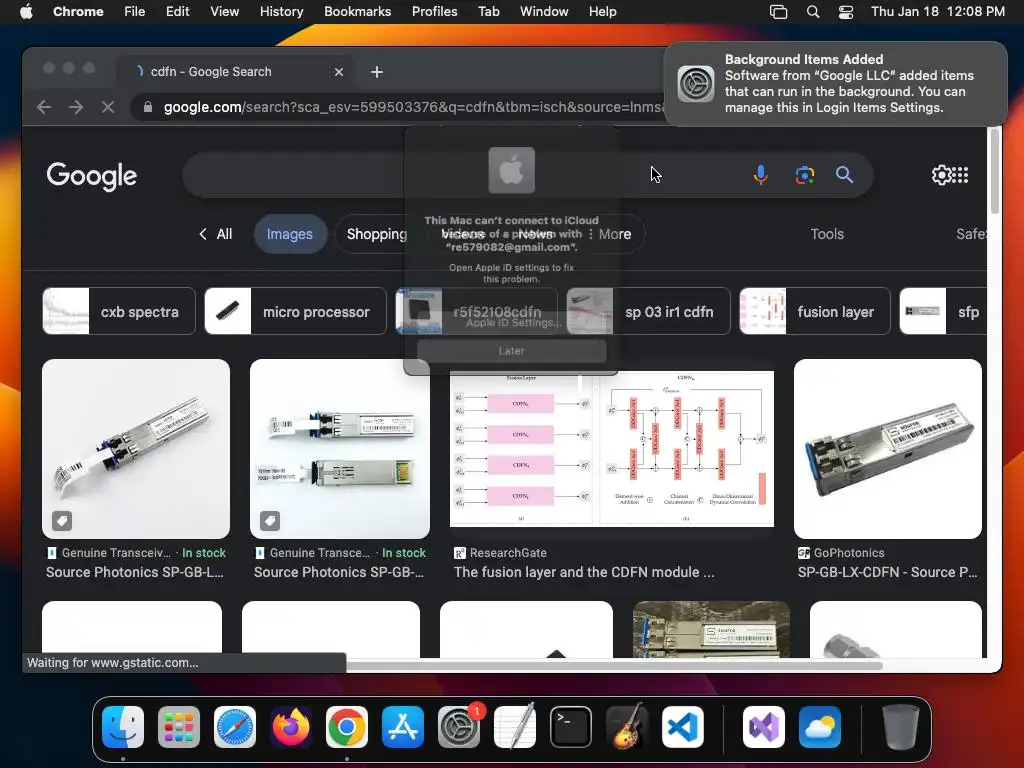Open System Settings with badge in Dock

[x=458, y=727]
